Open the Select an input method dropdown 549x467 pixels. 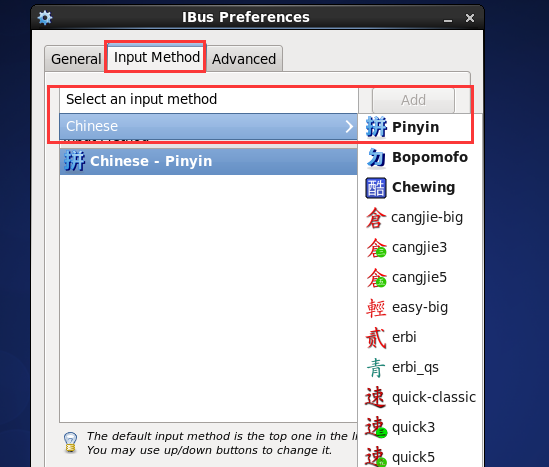209,100
